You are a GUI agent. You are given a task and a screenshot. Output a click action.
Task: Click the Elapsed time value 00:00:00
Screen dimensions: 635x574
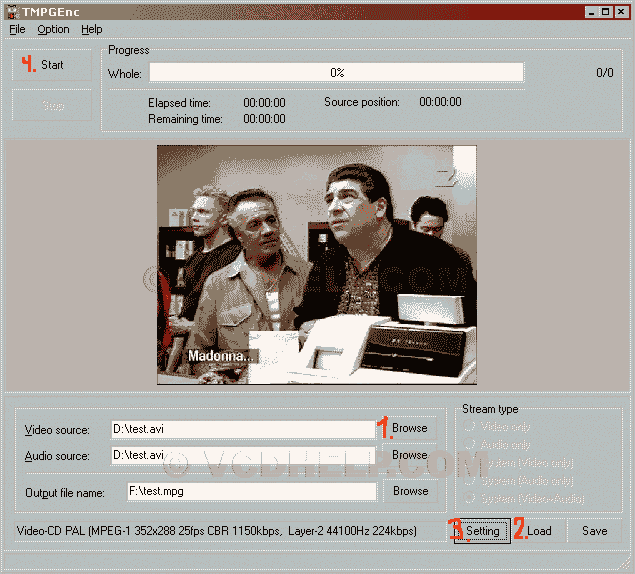click(x=264, y=102)
